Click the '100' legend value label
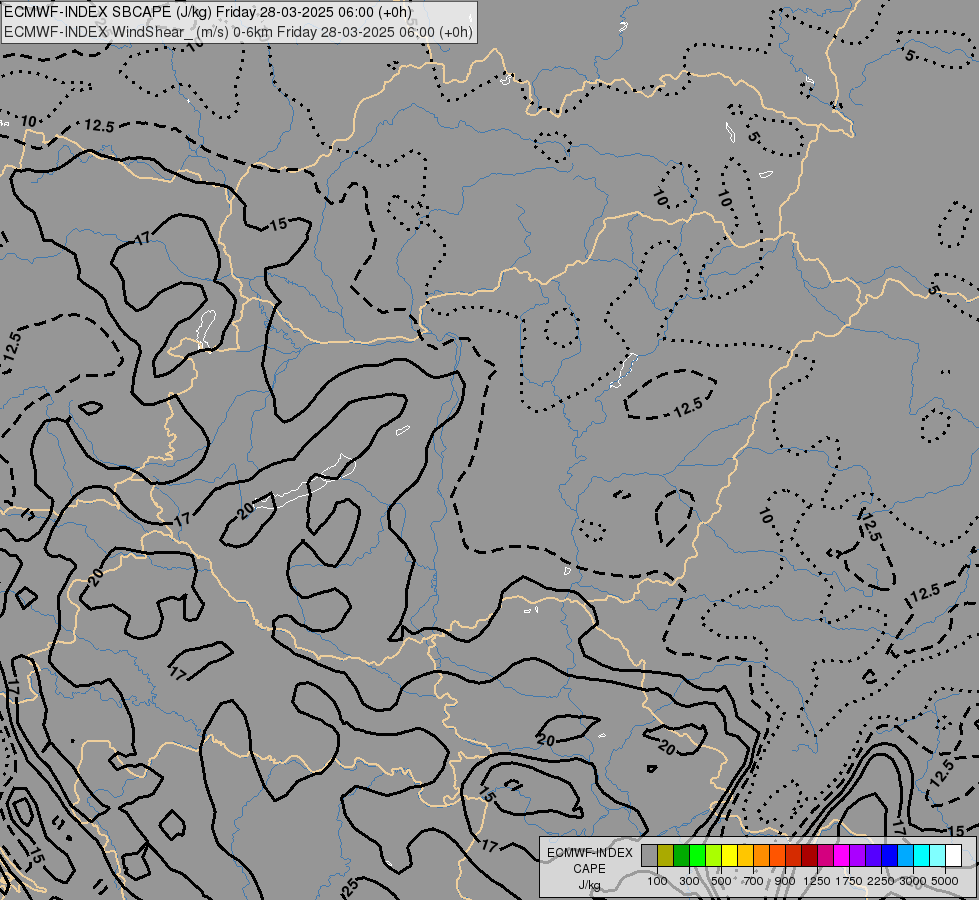This screenshot has width=979, height=900. coord(657,881)
